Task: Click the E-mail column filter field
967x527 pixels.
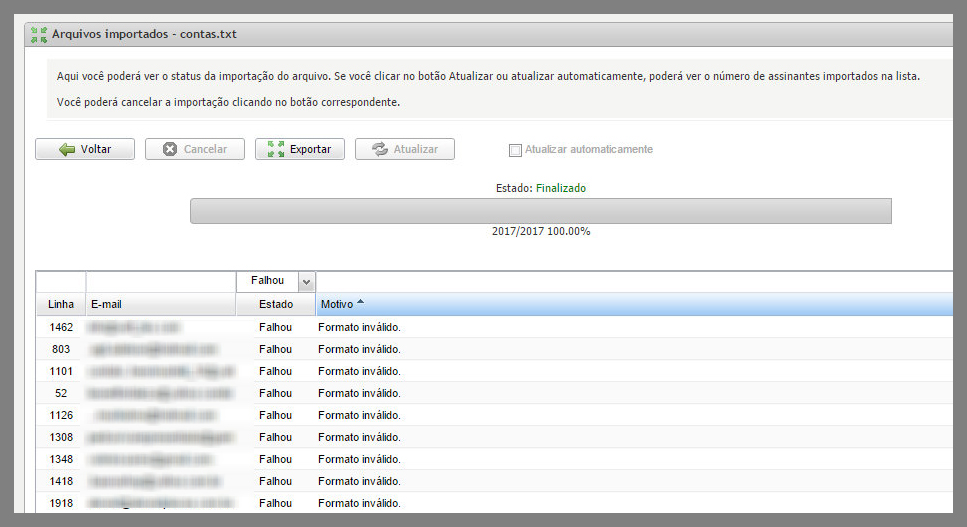Action: (x=161, y=282)
